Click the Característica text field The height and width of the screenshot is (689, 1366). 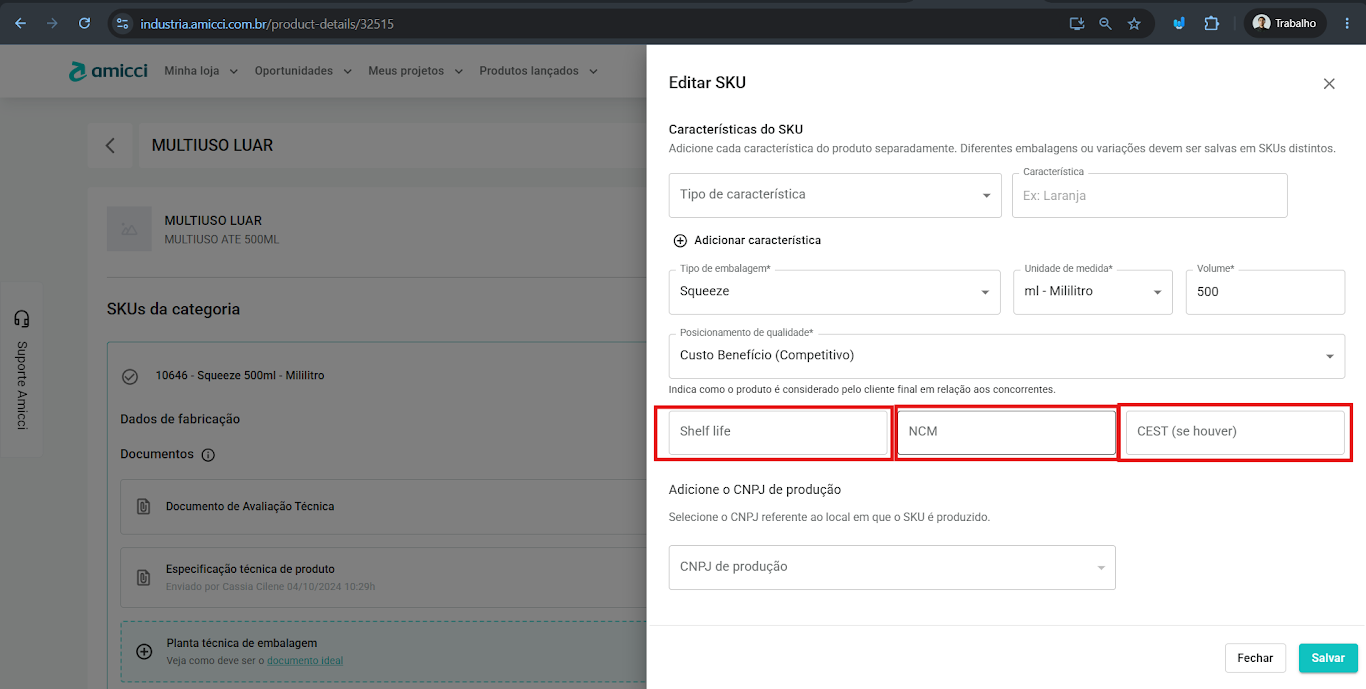click(1150, 195)
